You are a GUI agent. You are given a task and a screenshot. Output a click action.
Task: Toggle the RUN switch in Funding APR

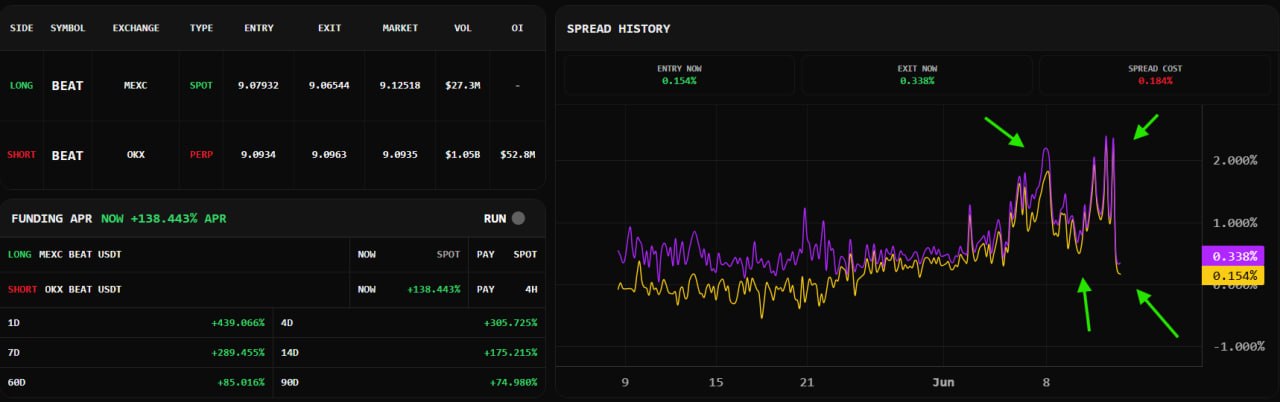517,218
